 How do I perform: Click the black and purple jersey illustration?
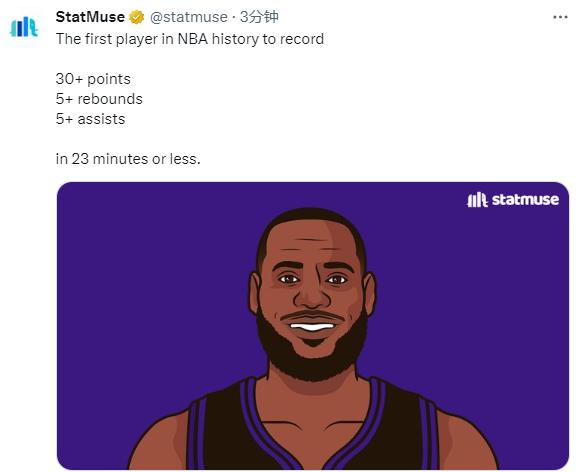pyautogui.click(x=313, y=428)
